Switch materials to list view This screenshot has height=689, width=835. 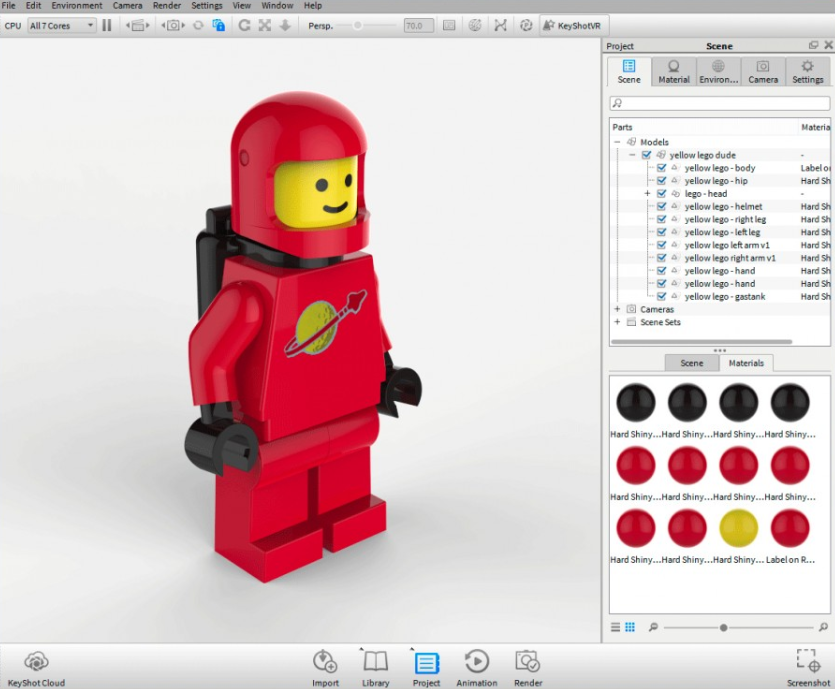pos(615,627)
